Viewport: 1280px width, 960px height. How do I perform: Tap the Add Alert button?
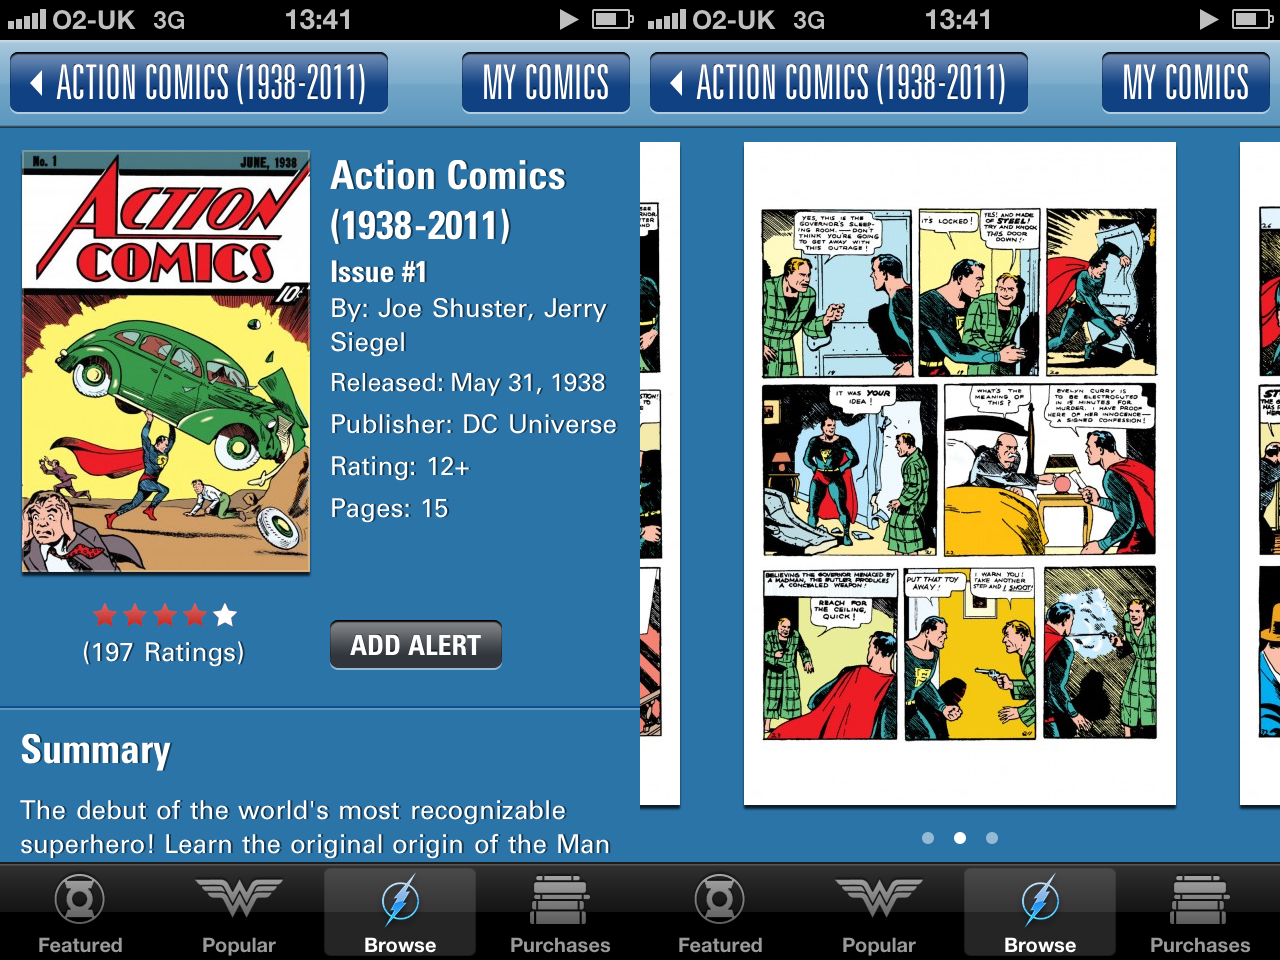tap(416, 645)
